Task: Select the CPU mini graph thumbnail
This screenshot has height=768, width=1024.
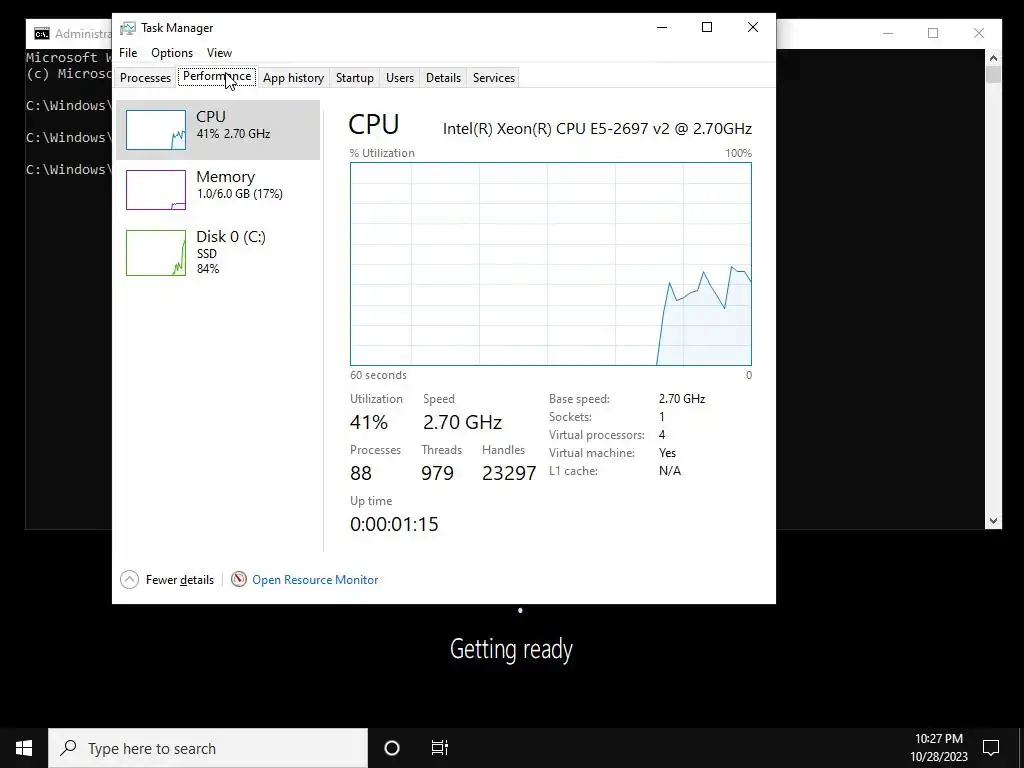Action: tap(155, 130)
